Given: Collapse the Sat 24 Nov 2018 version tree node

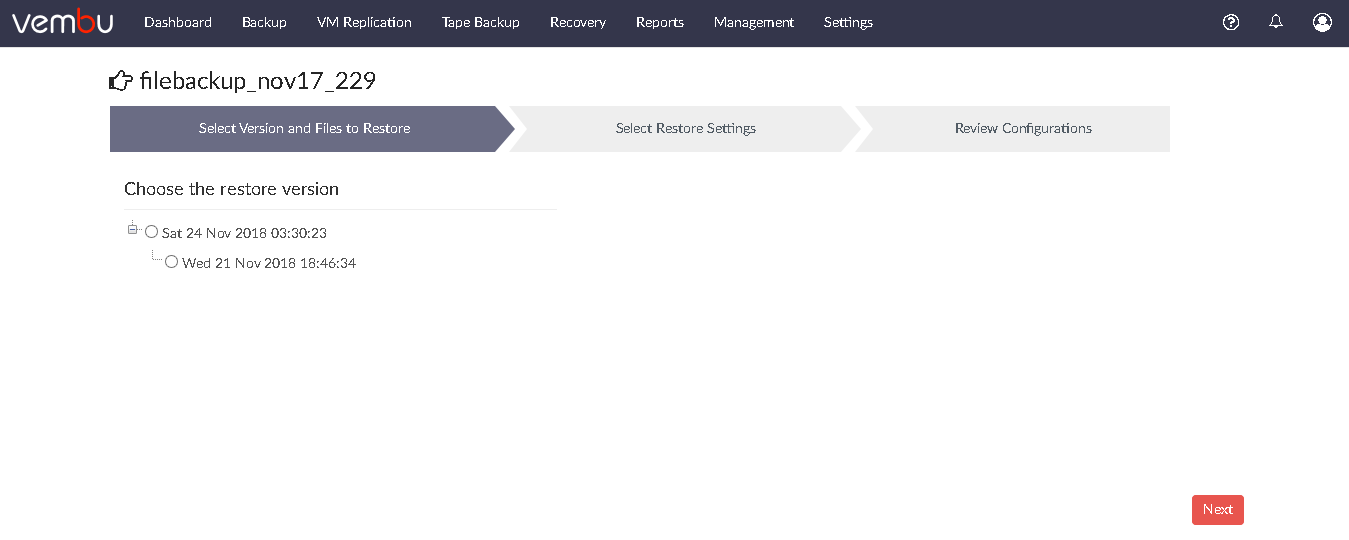Looking at the screenshot, I should click(132, 229).
